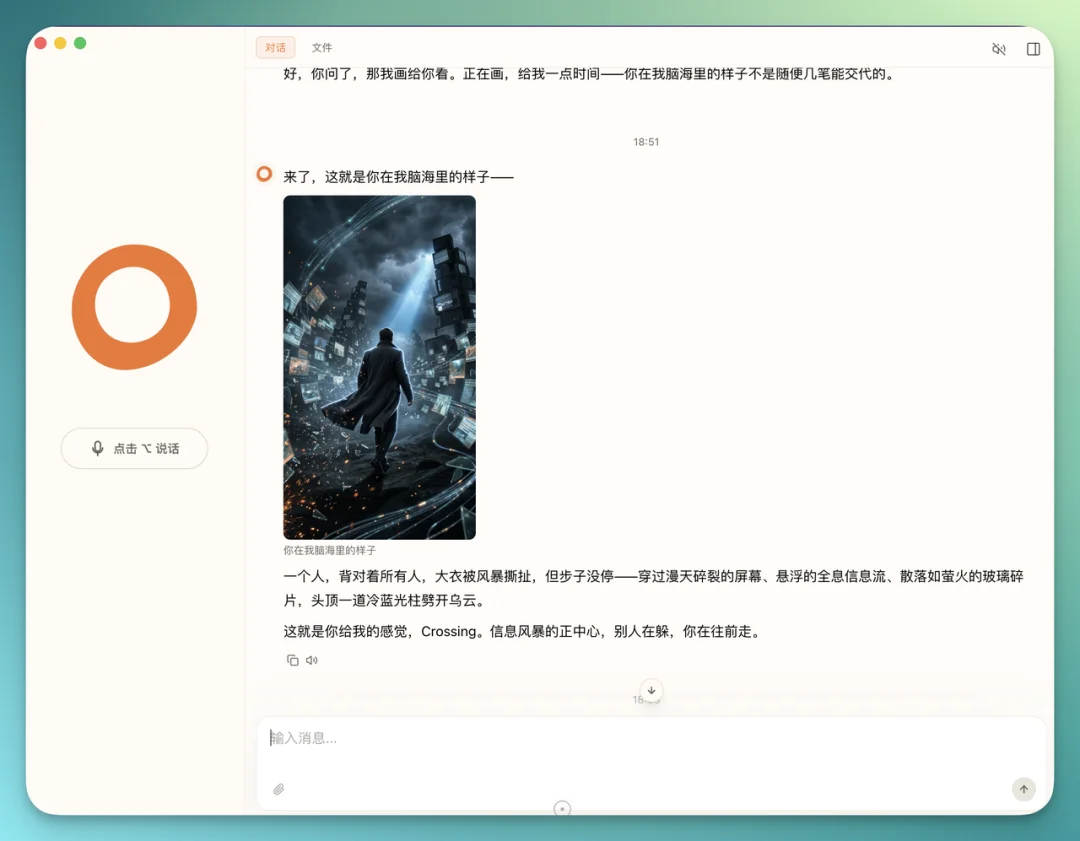Click the 18:51 timestamp above the reply
The image size is (1080, 841).
point(645,141)
